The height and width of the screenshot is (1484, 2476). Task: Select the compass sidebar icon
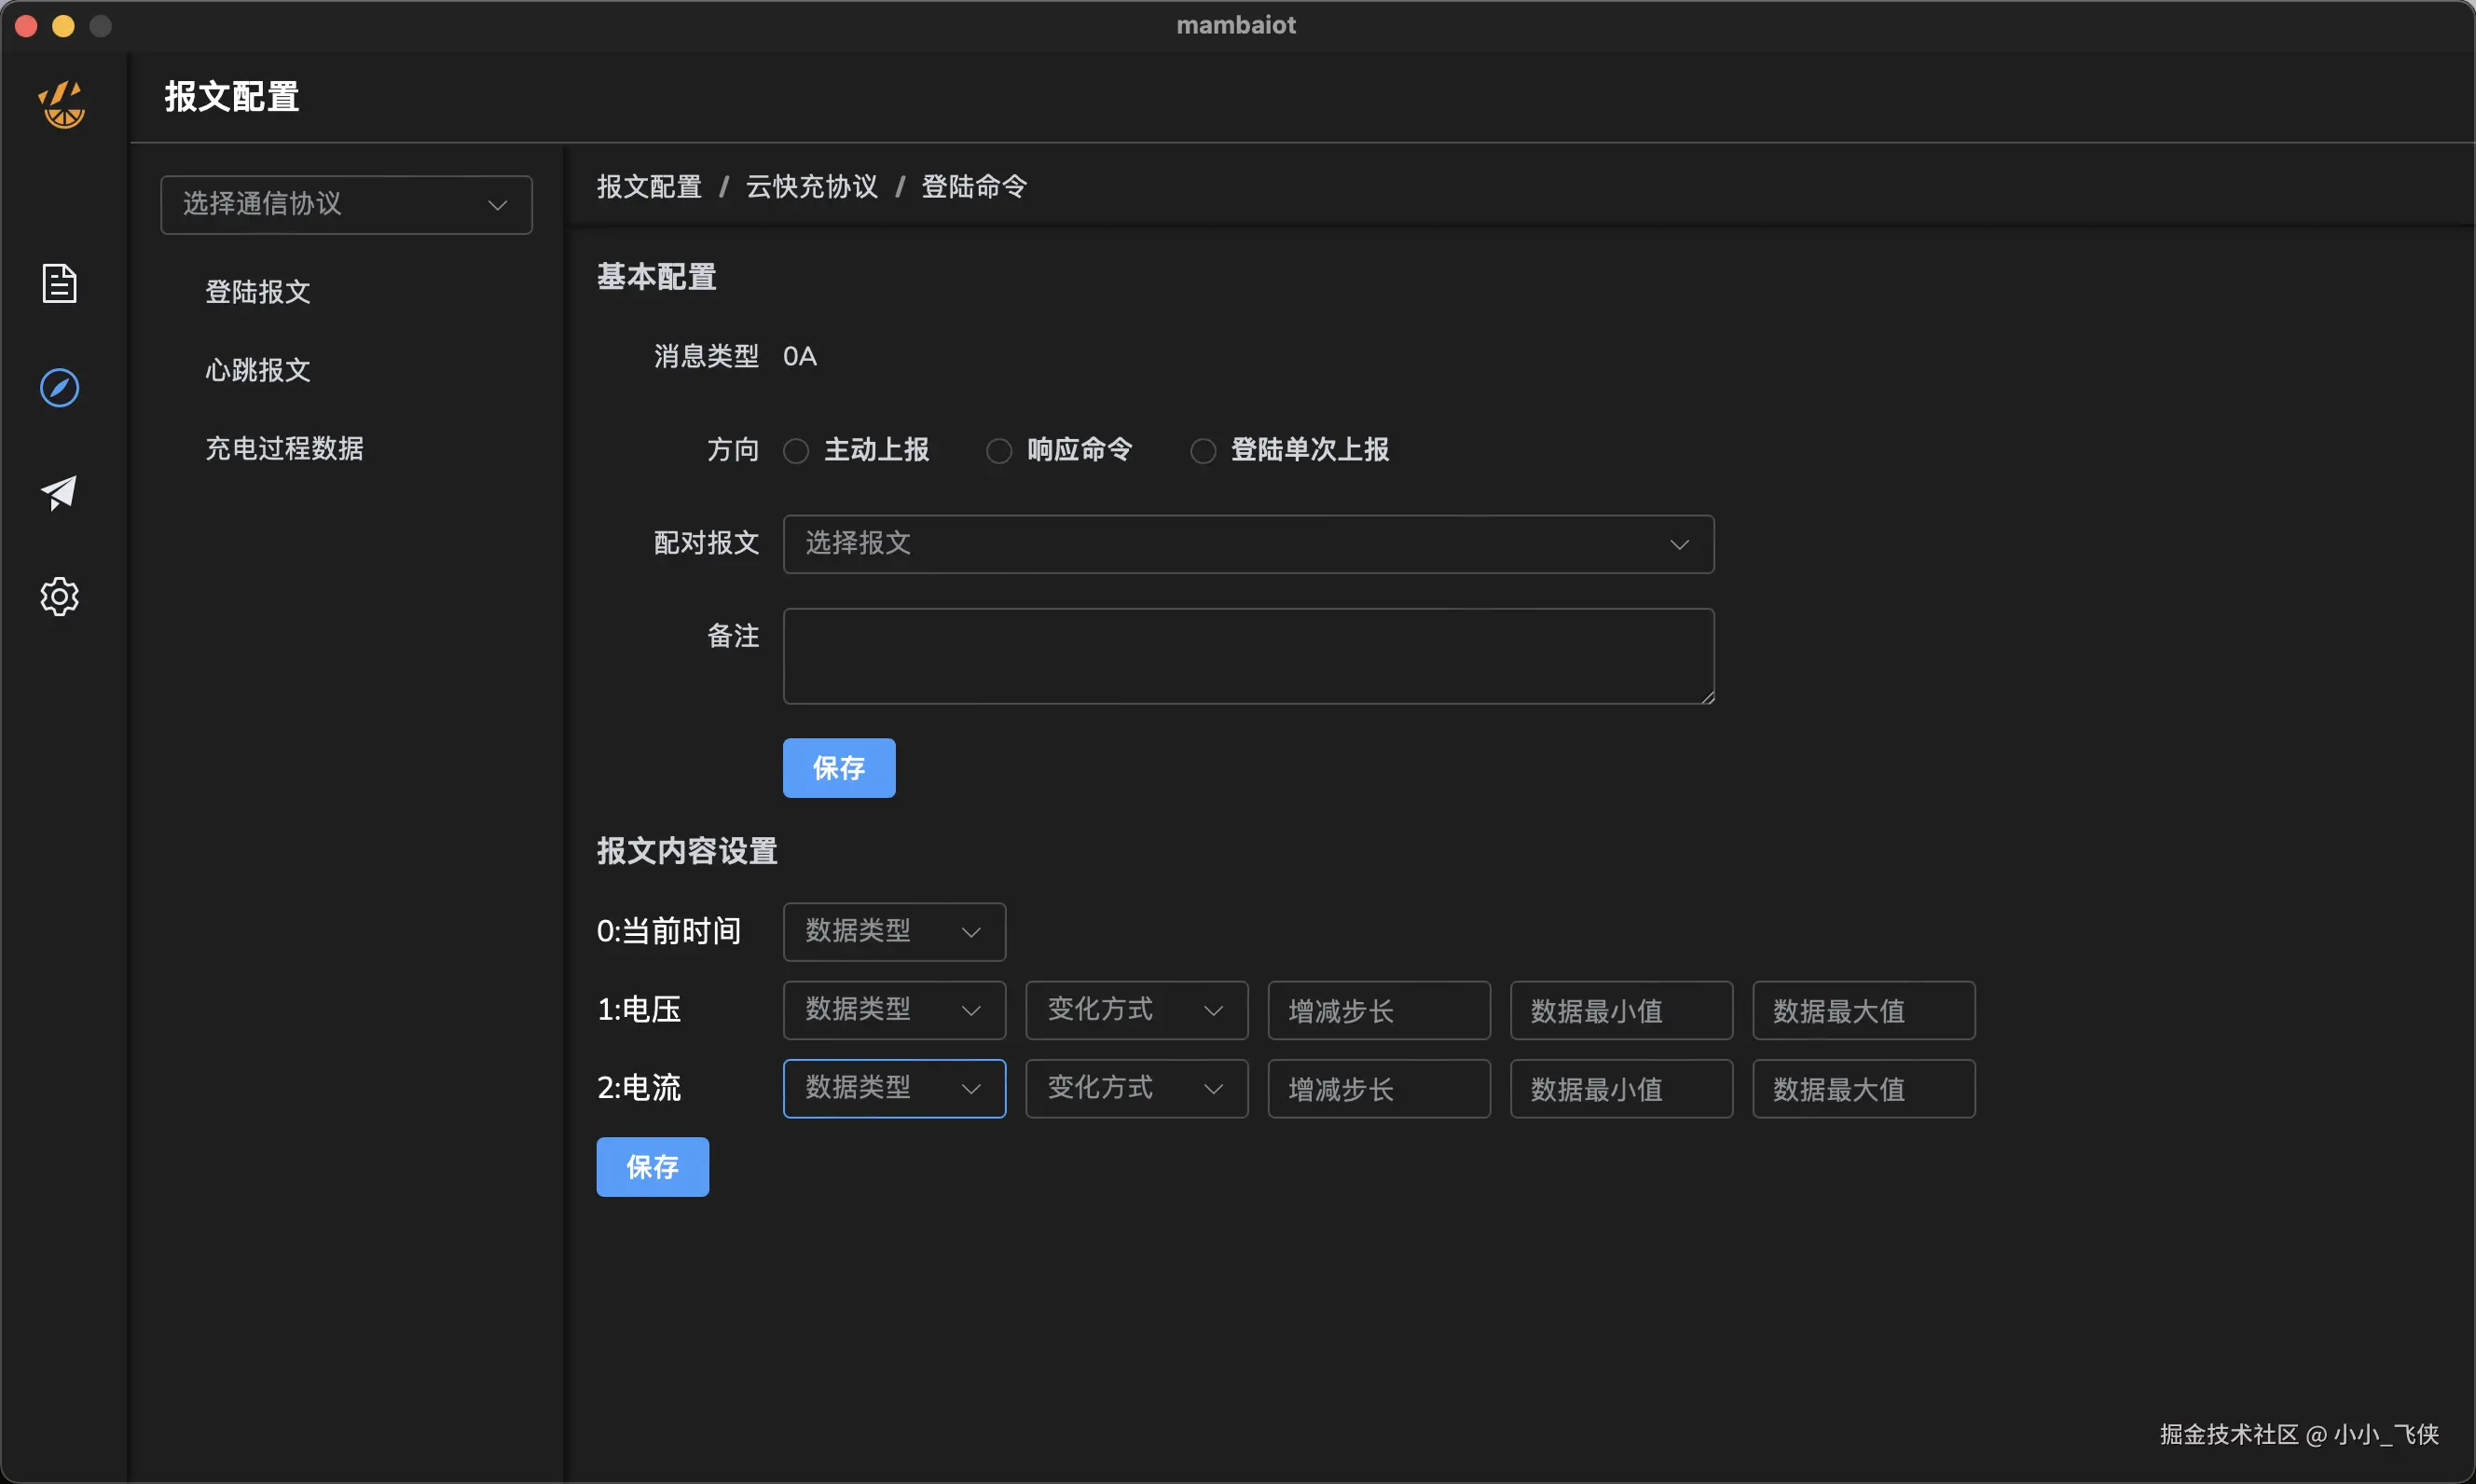(60, 388)
